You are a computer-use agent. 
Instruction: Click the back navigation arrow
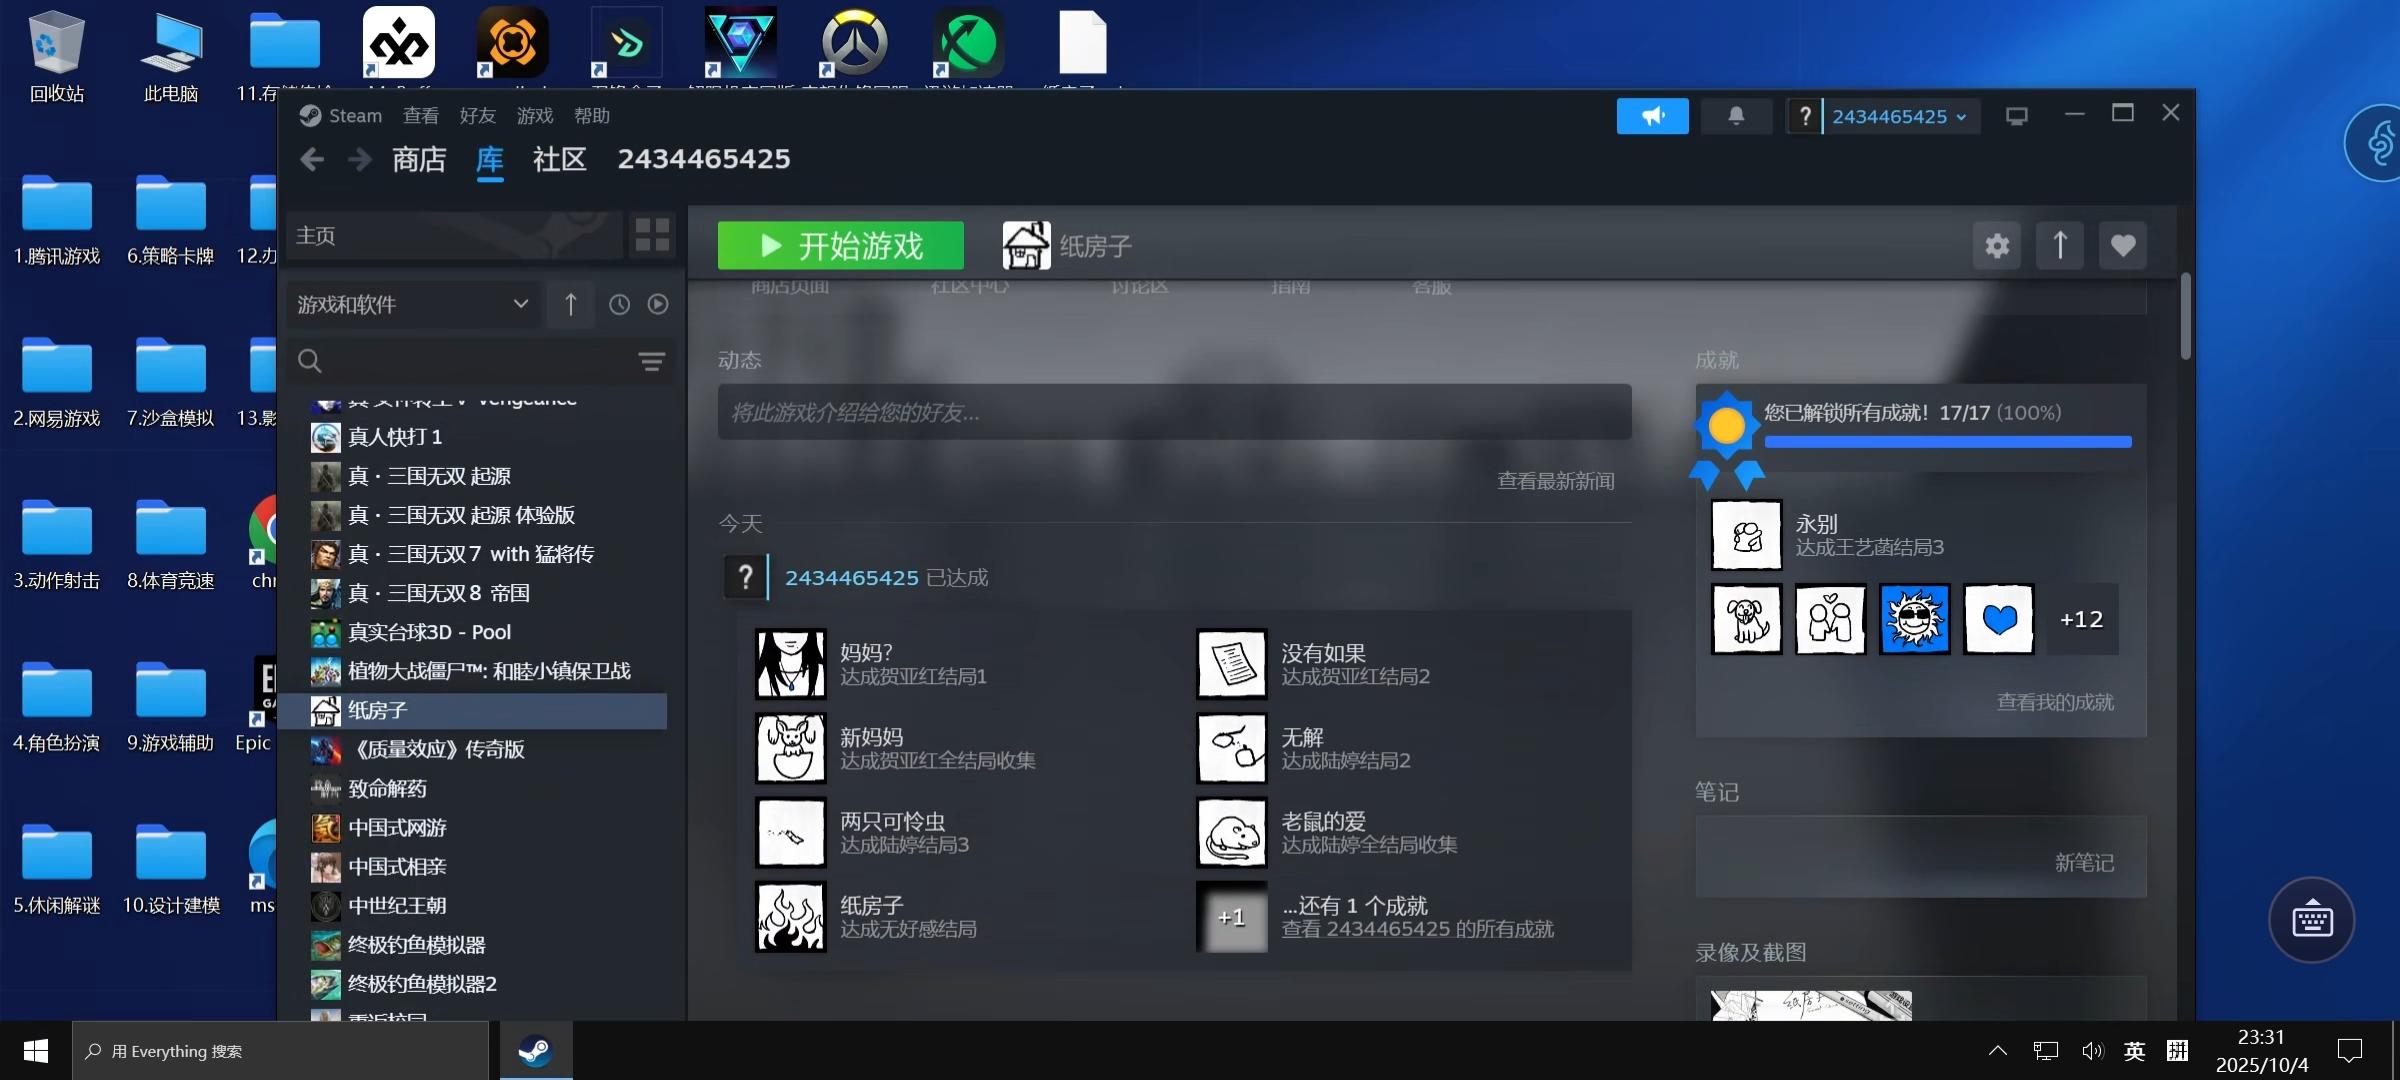coord(312,160)
